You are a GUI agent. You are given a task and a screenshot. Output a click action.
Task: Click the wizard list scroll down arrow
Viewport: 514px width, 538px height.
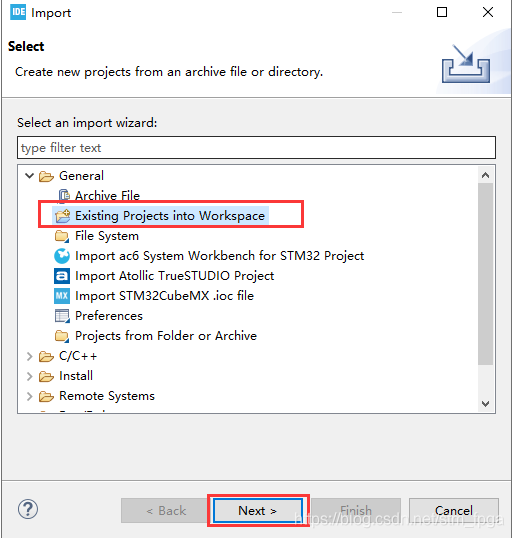click(486, 404)
